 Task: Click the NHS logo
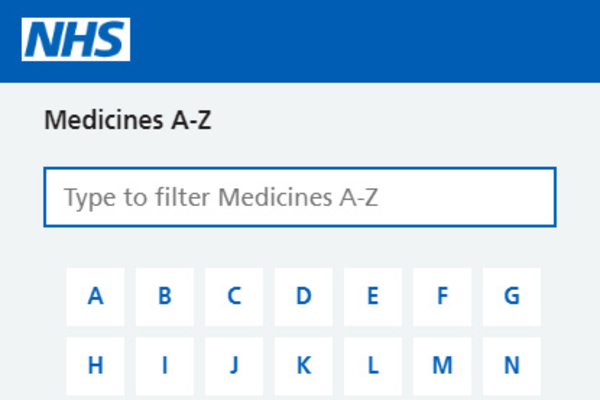coord(76,39)
